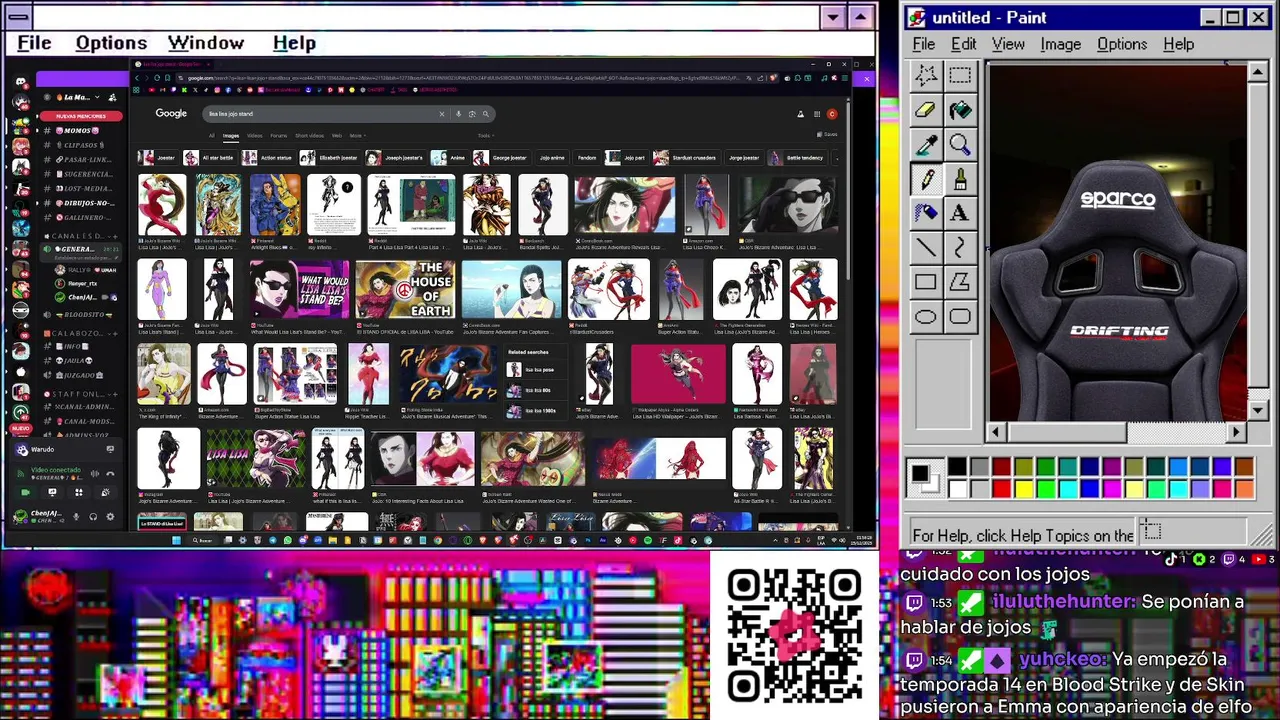The image size is (1280, 720).
Task: Click Paint horizontal scrollbar right arrow
Action: pos(1236,432)
